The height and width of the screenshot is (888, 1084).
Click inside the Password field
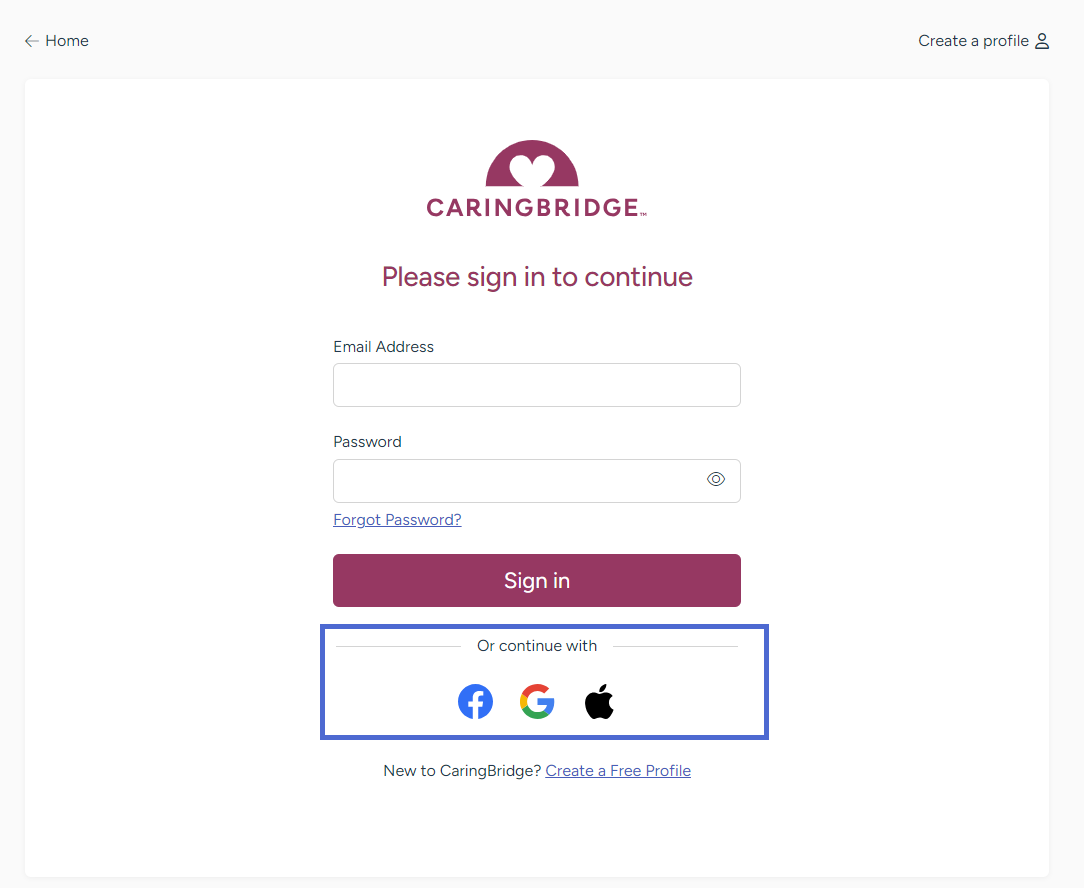click(516, 481)
